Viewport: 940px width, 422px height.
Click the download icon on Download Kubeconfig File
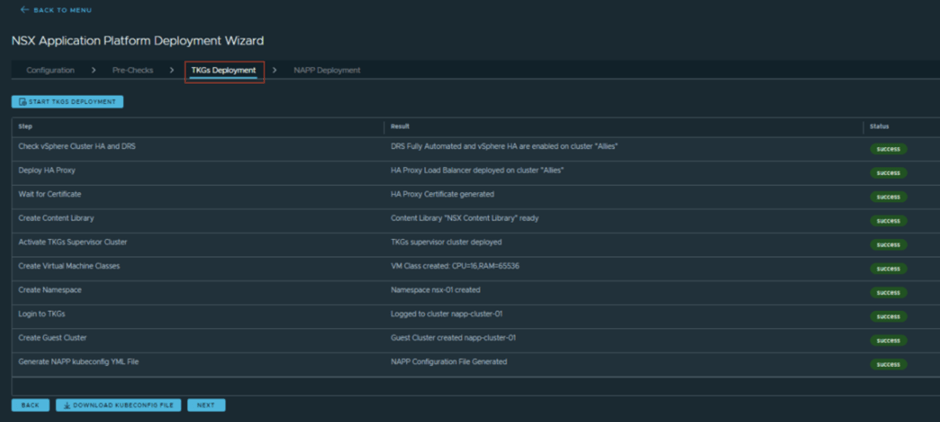(x=65, y=405)
